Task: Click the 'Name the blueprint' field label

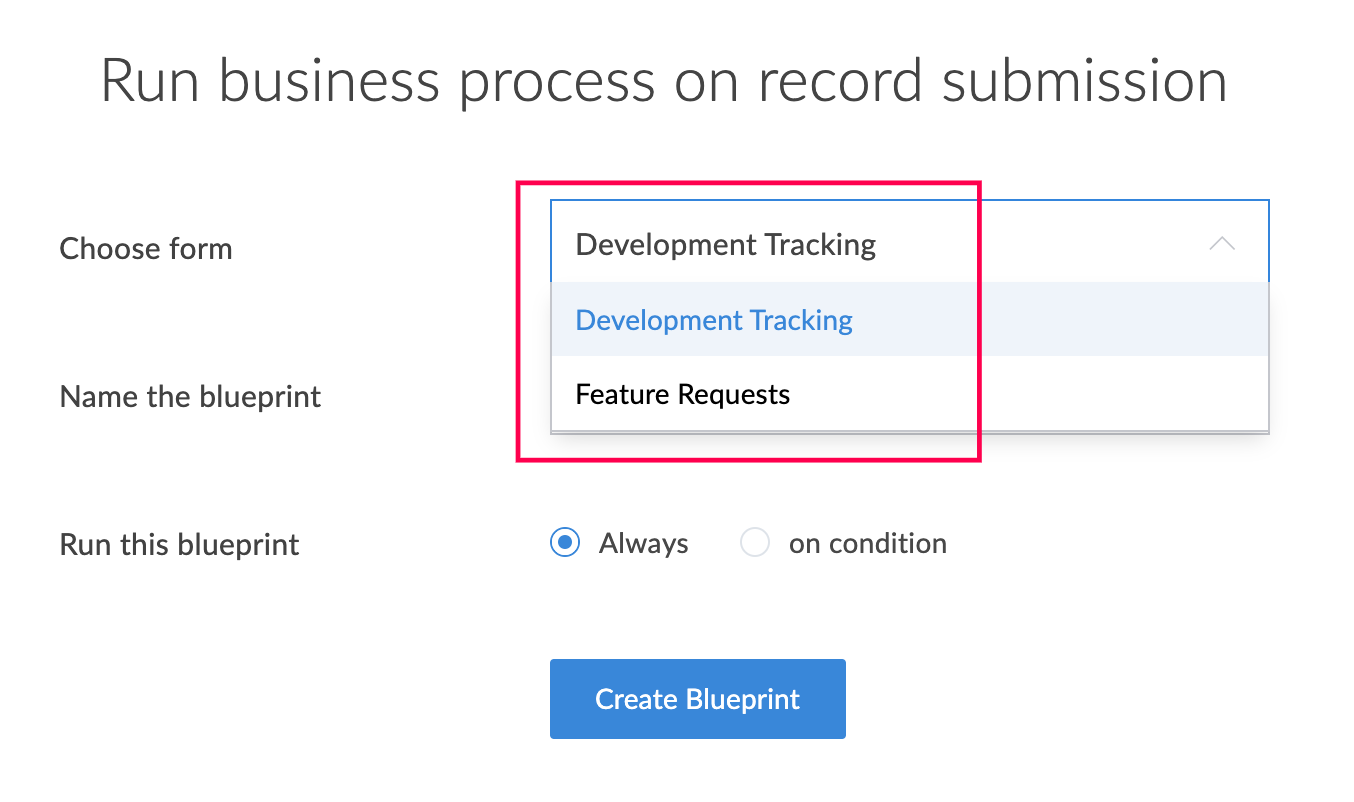Action: click(x=190, y=396)
